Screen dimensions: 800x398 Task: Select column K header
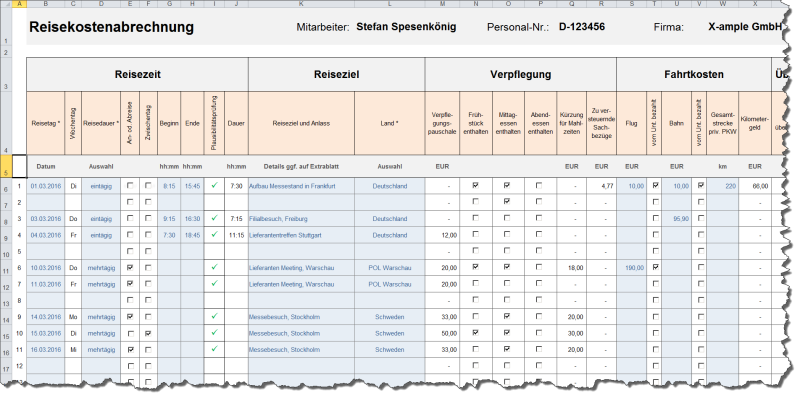click(x=301, y=4)
